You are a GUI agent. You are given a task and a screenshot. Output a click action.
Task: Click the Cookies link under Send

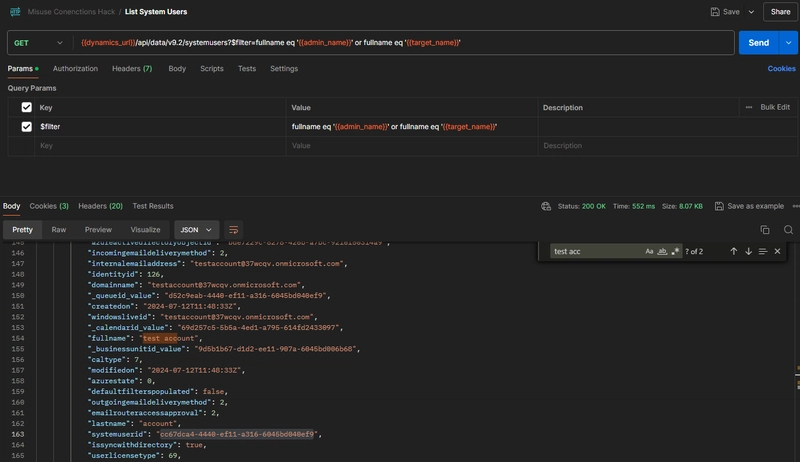pos(781,69)
